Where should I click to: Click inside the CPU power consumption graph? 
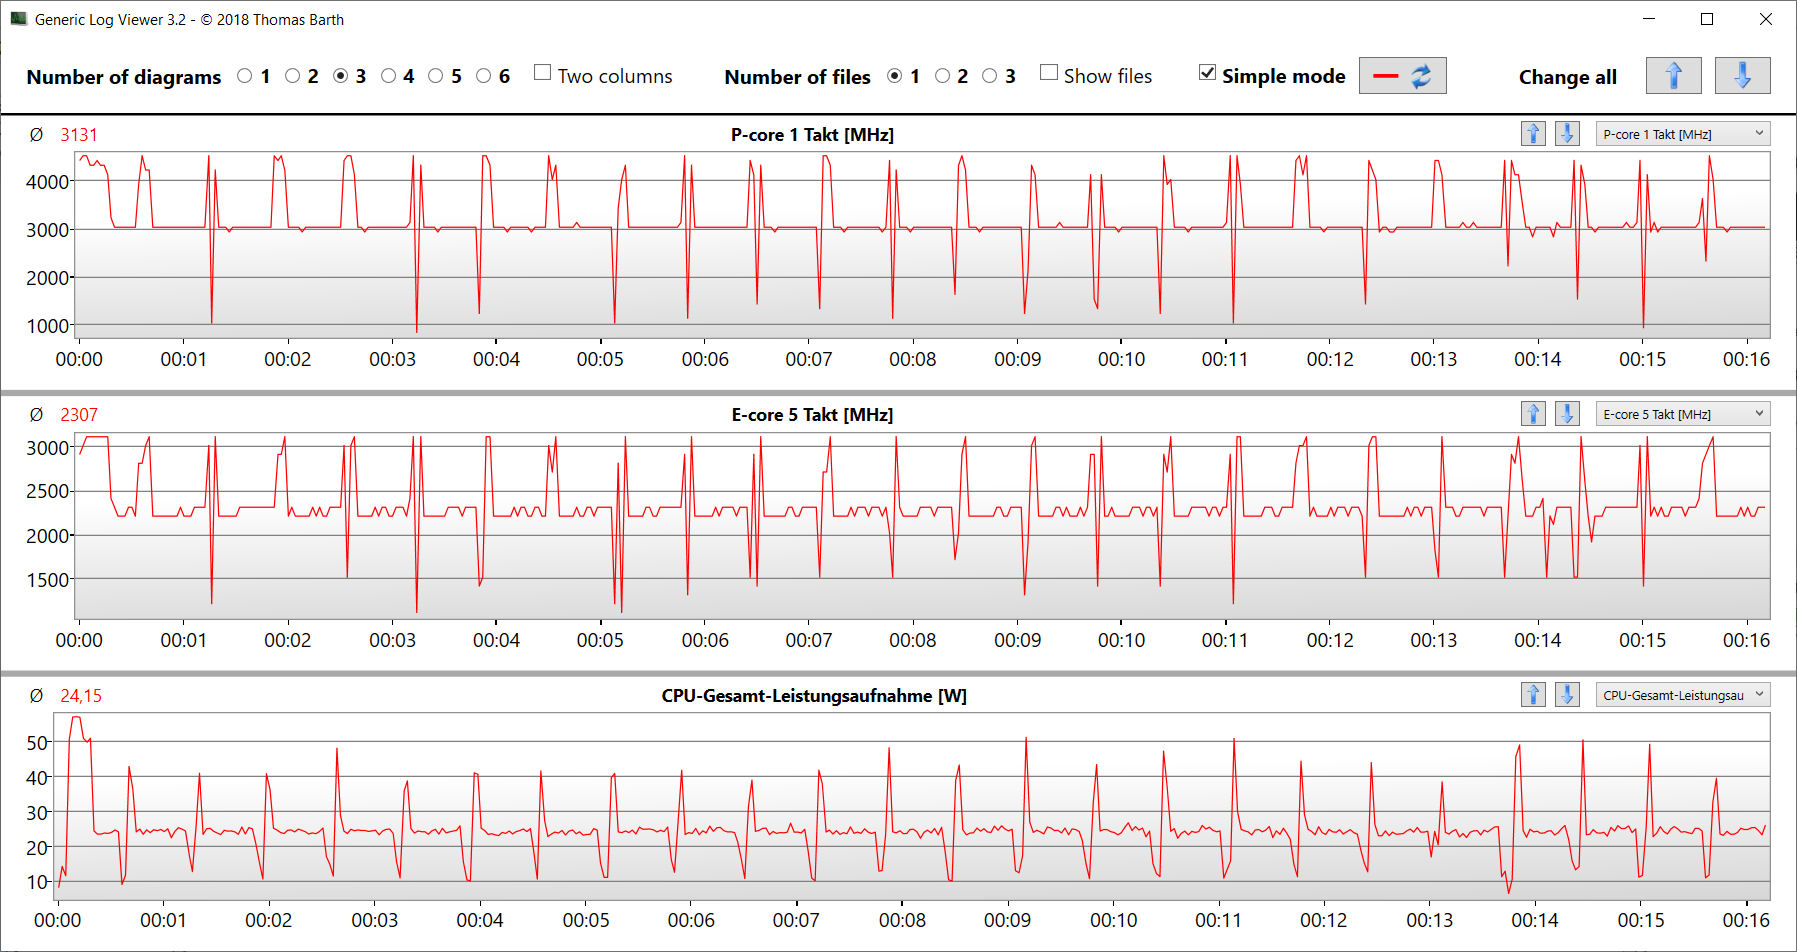(x=912, y=806)
